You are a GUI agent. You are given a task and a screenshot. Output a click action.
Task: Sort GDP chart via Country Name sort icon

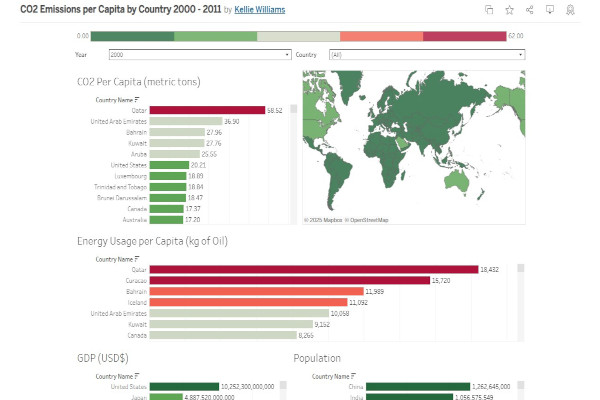(x=134, y=376)
